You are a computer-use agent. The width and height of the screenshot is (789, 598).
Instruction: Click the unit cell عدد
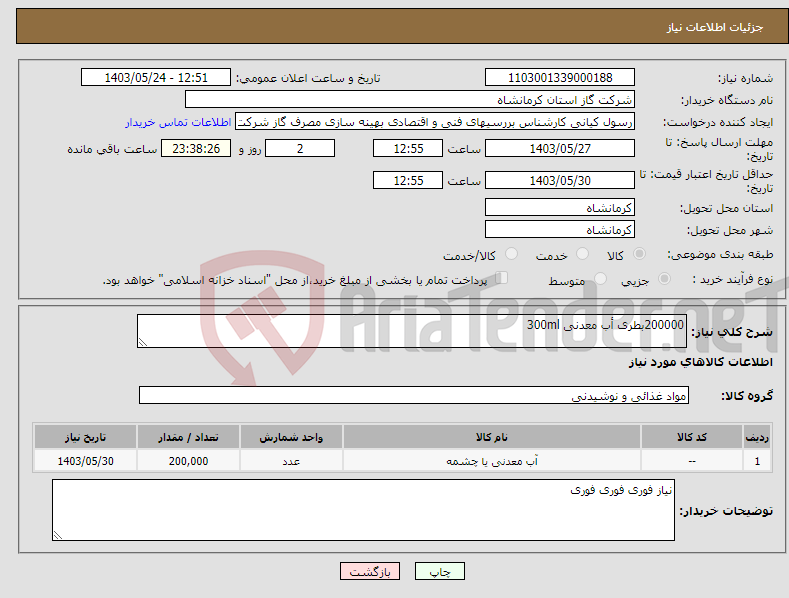click(x=291, y=461)
